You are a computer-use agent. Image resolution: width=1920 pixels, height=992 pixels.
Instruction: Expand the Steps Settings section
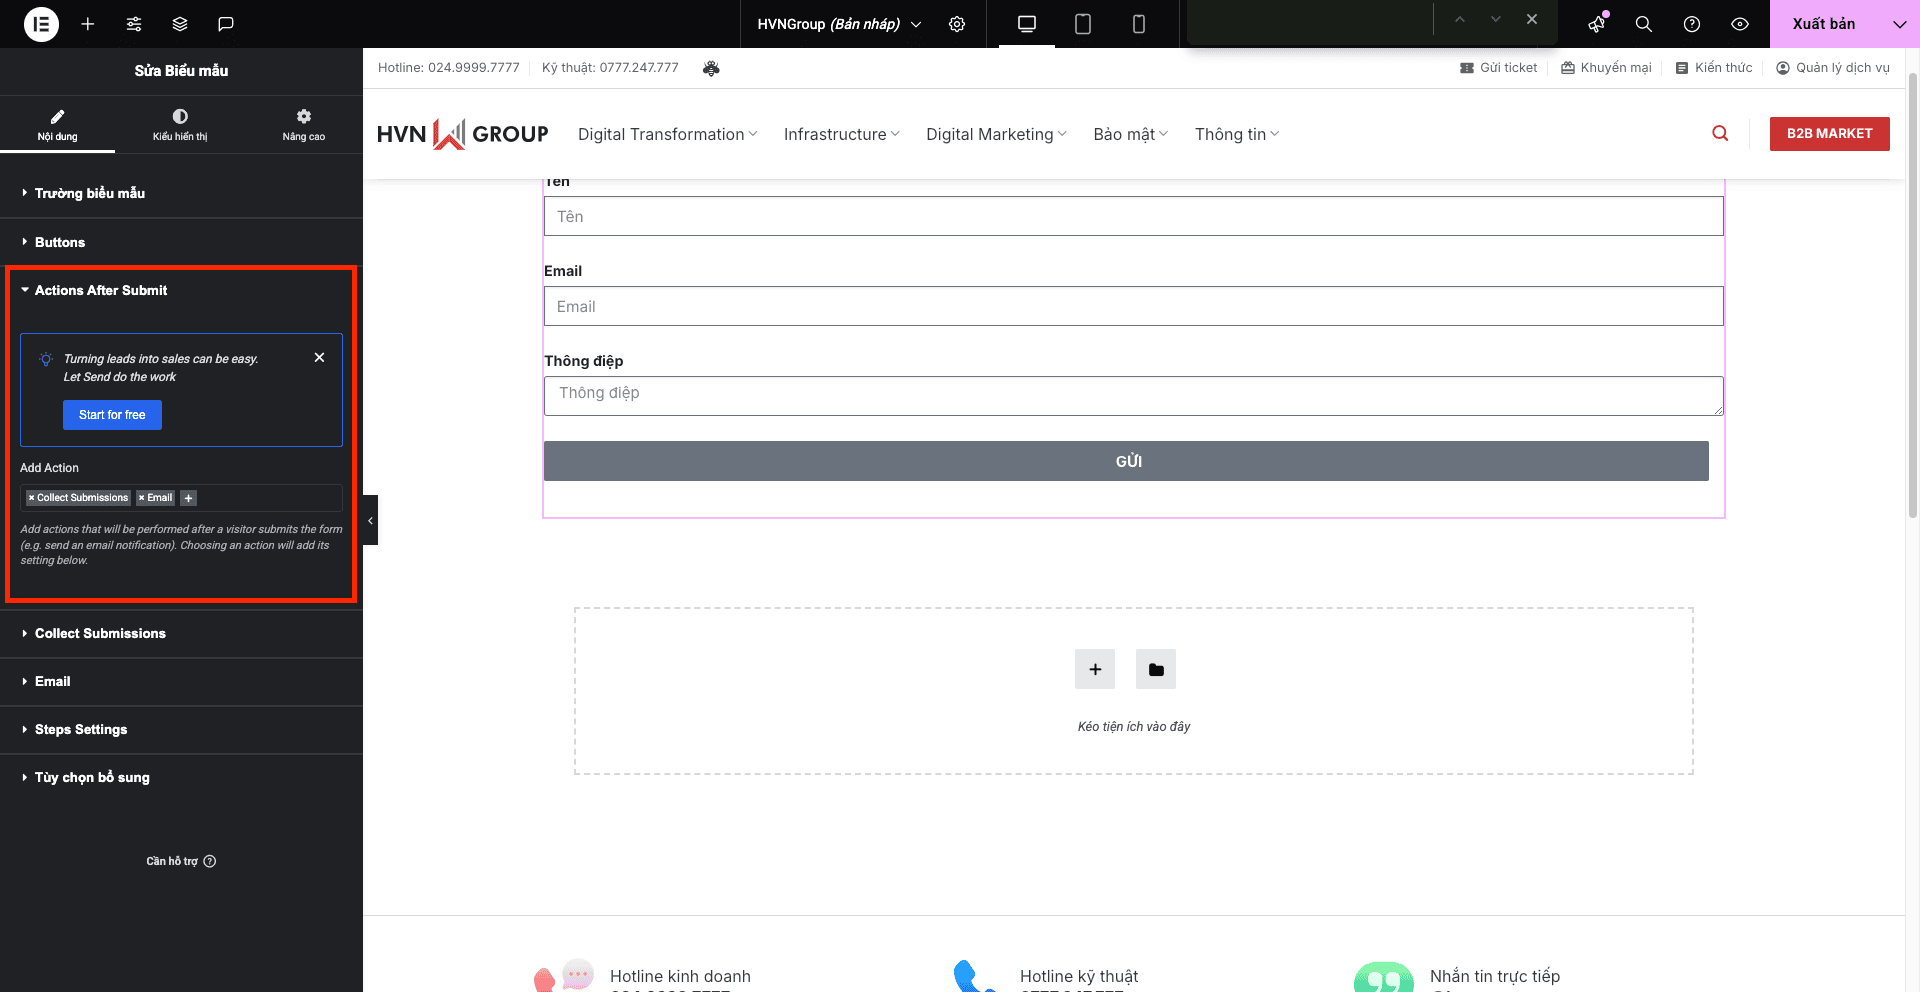click(x=81, y=730)
